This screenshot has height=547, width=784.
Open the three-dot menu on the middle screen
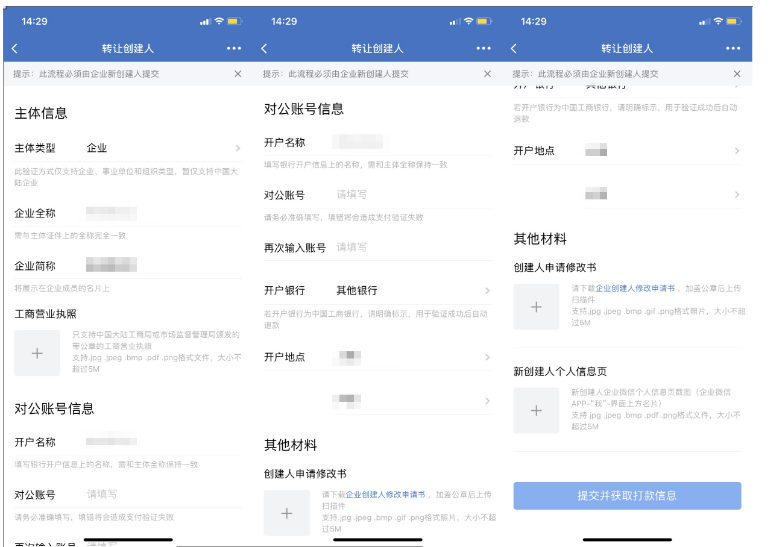point(484,48)
